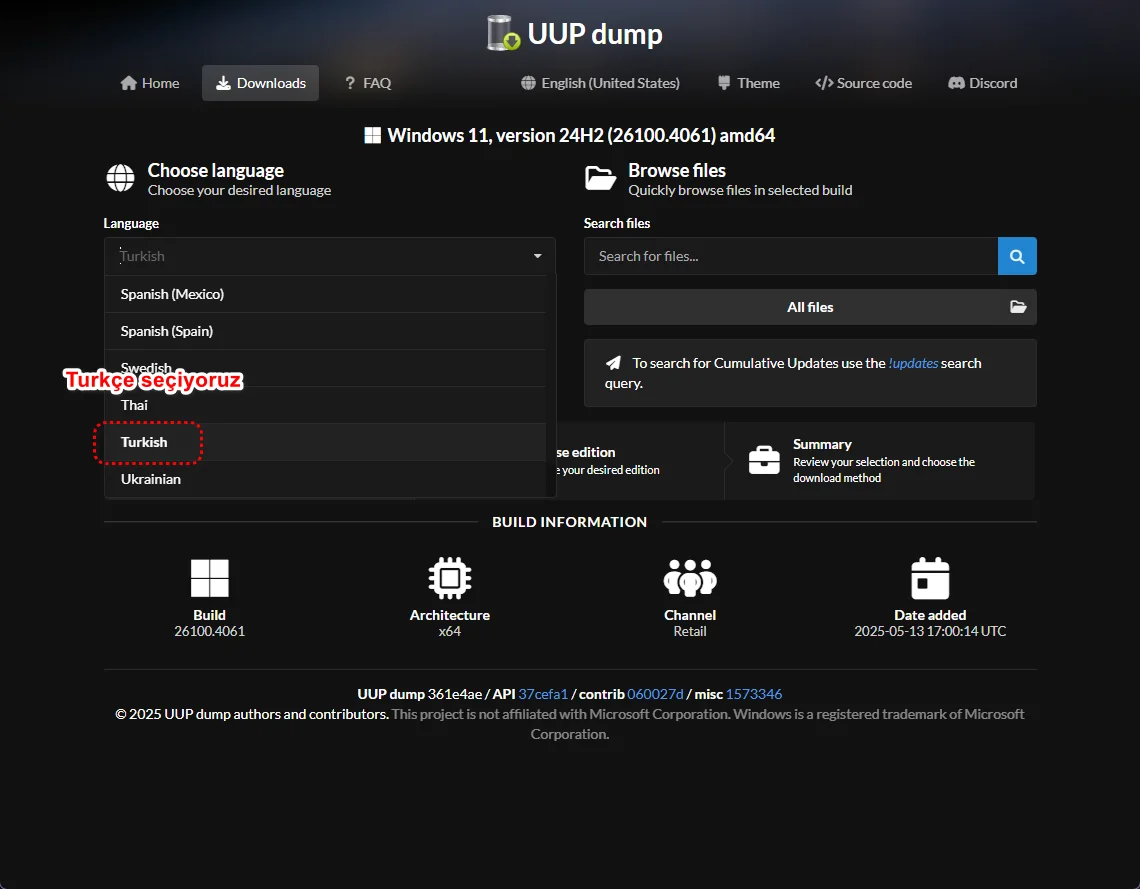Select Turkish from language list
The width and height of the screenshot is (1140, 889).
[x=325, y=442]
